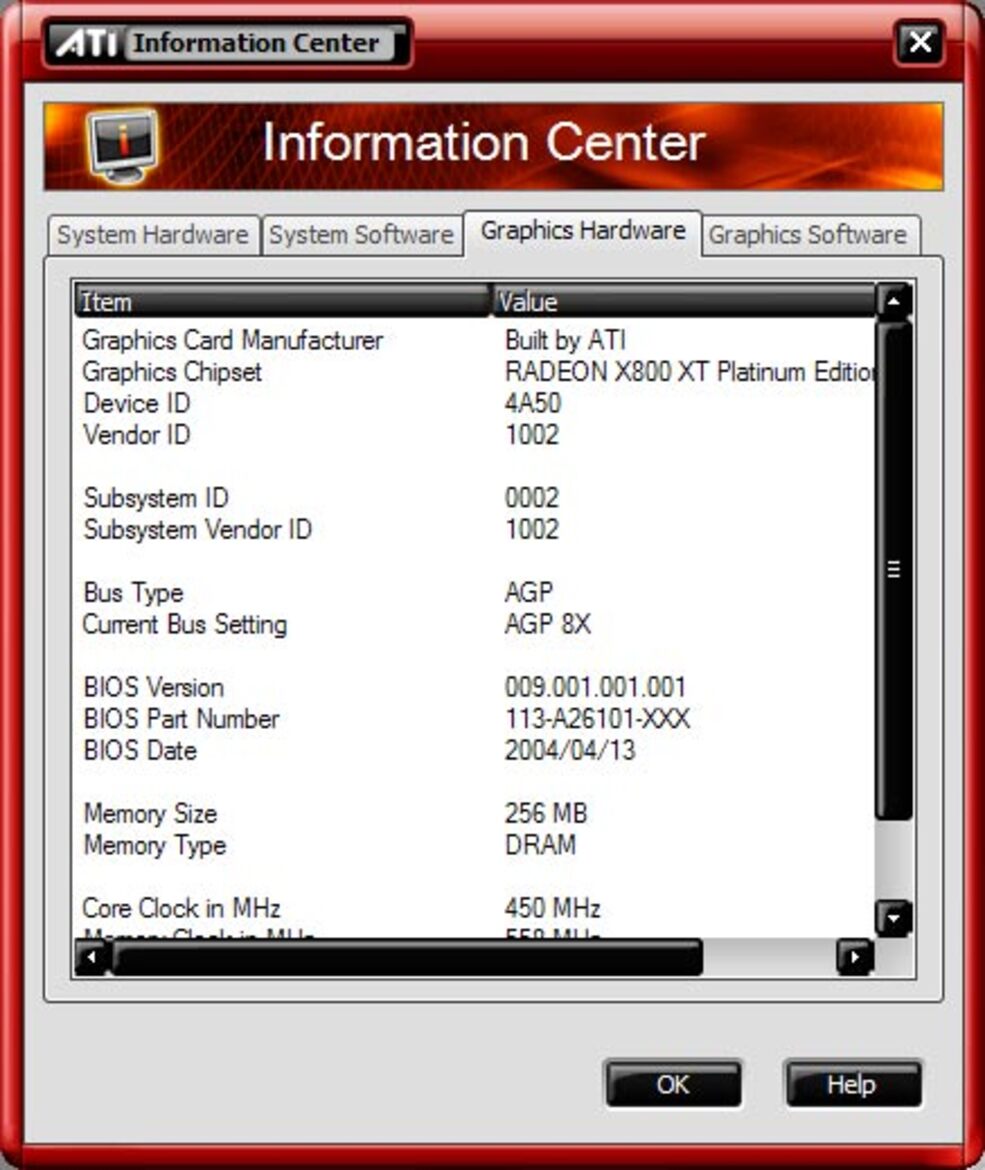Screen dimensions: 985x1170
Task: Click the RADEON X800 XT Platinum Edition value
Action: 690,372
